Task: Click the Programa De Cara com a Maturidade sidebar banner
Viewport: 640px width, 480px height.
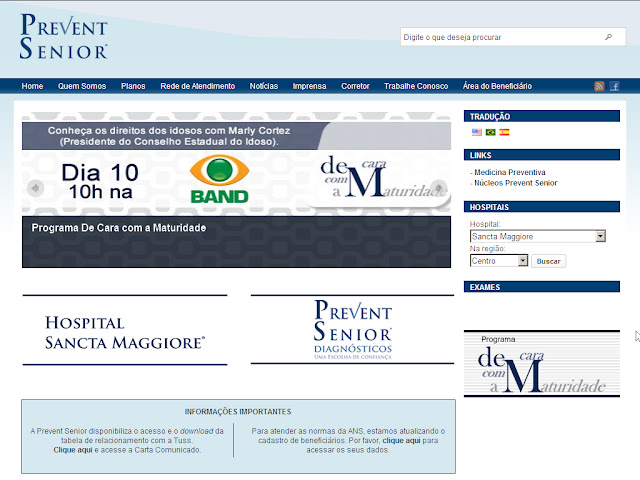Action: (x=542, y=363)
